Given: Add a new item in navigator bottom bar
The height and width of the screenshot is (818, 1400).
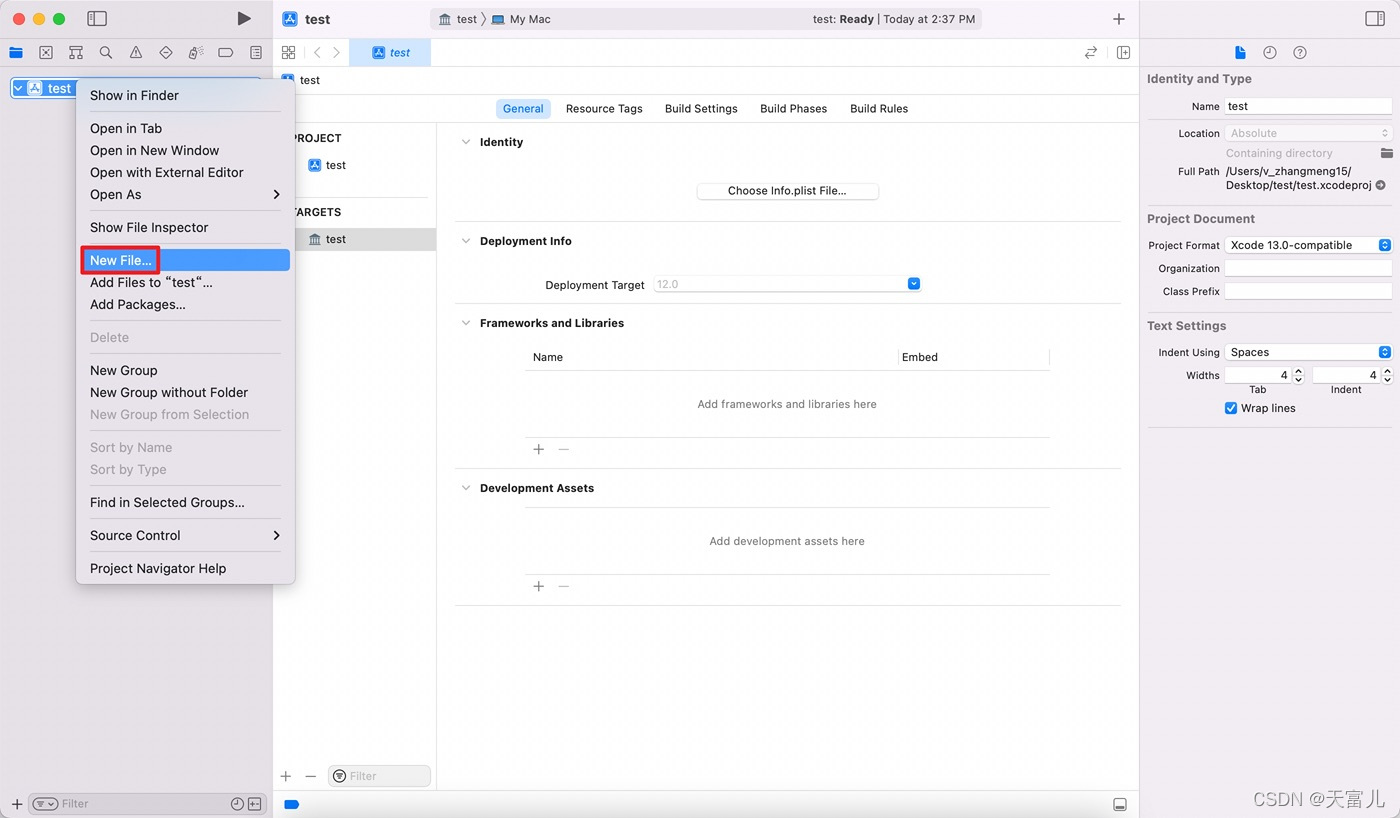Looking at the screenshot, I should click(17, 804).
